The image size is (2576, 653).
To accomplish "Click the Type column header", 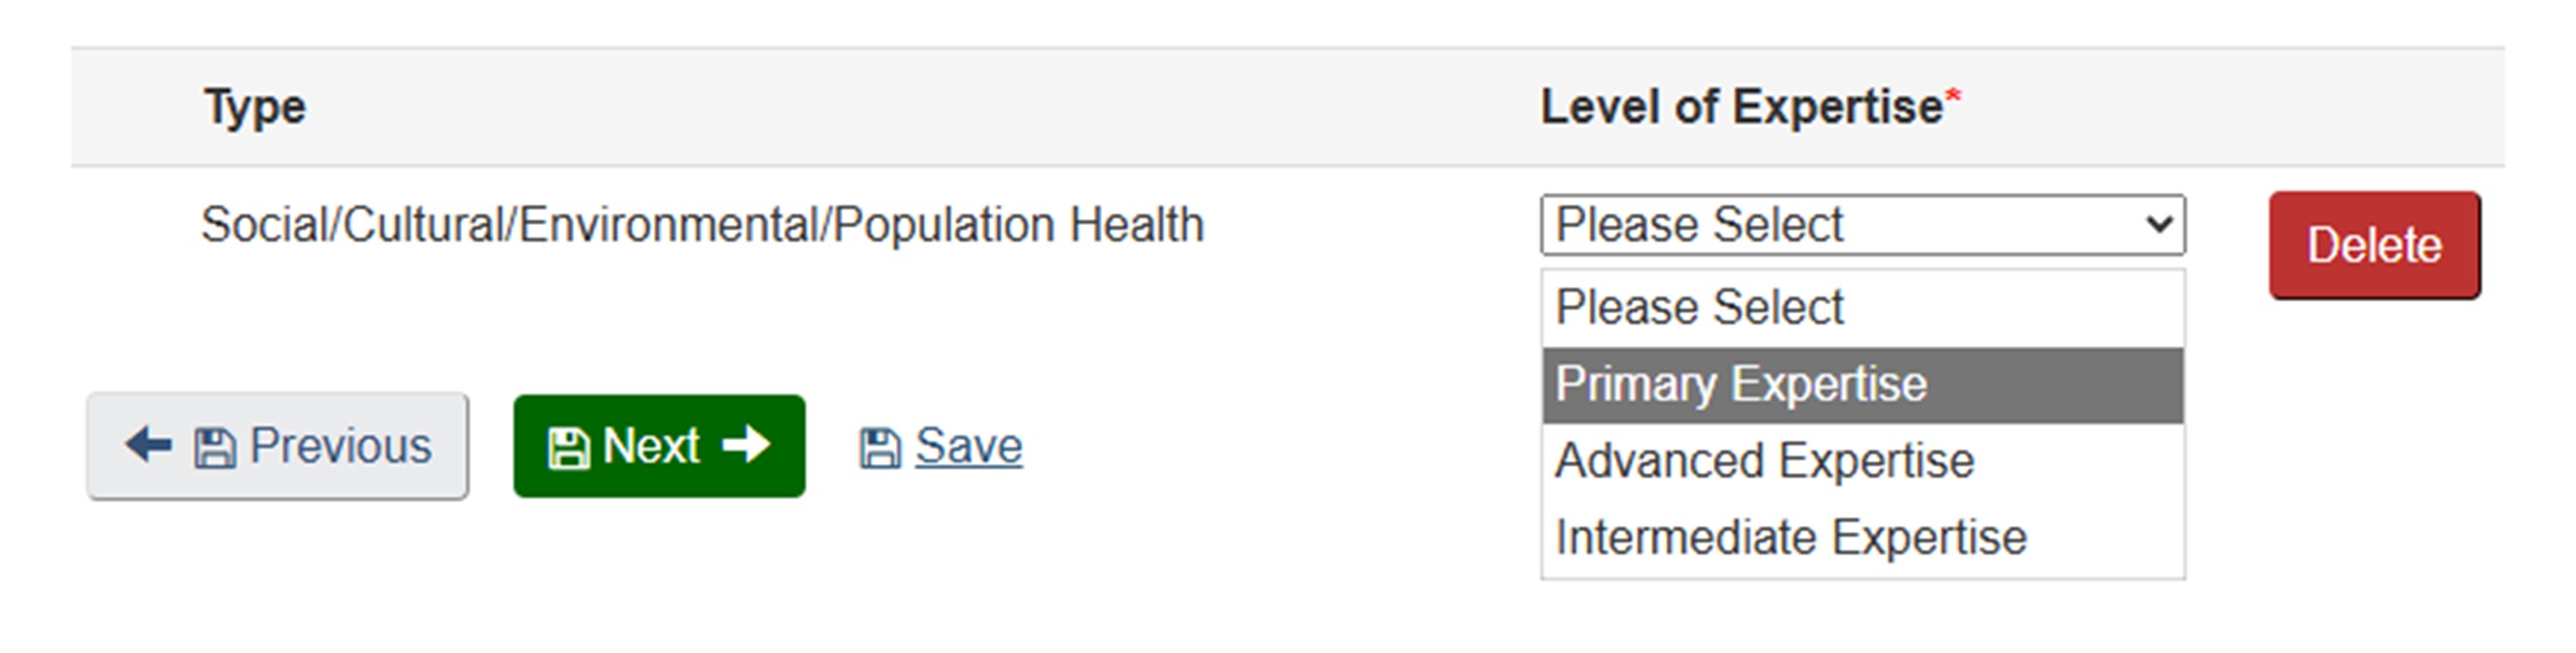I will [x=255, y=107].
